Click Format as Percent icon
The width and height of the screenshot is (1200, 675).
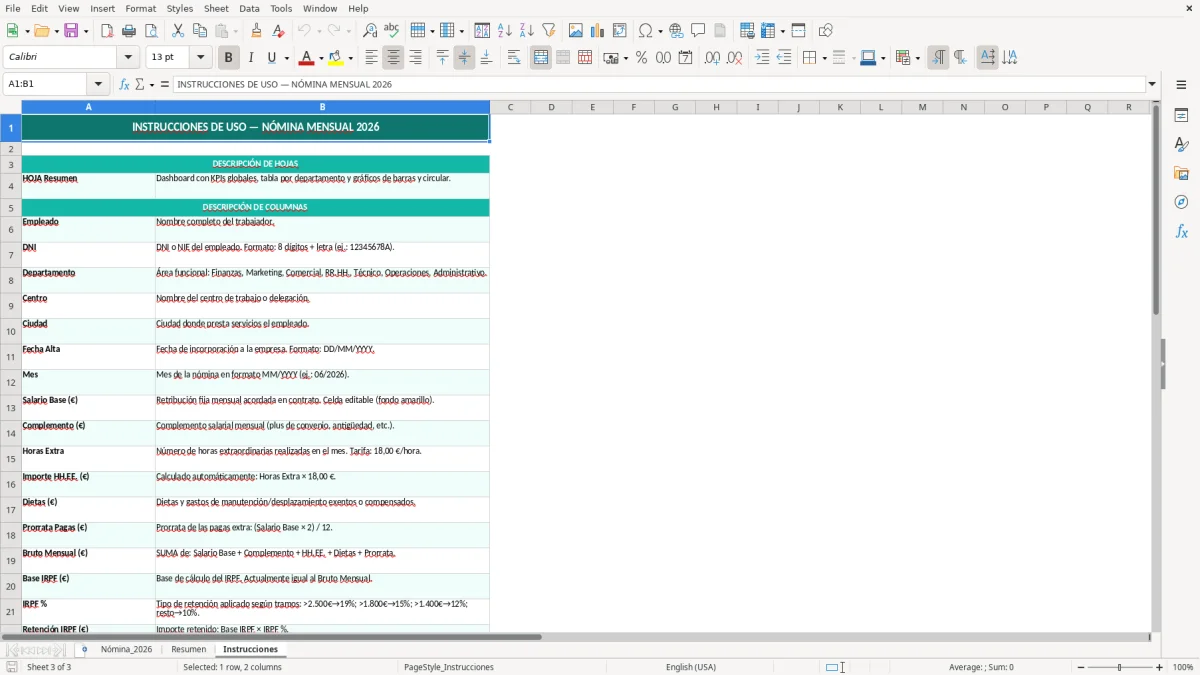[642, 58]
